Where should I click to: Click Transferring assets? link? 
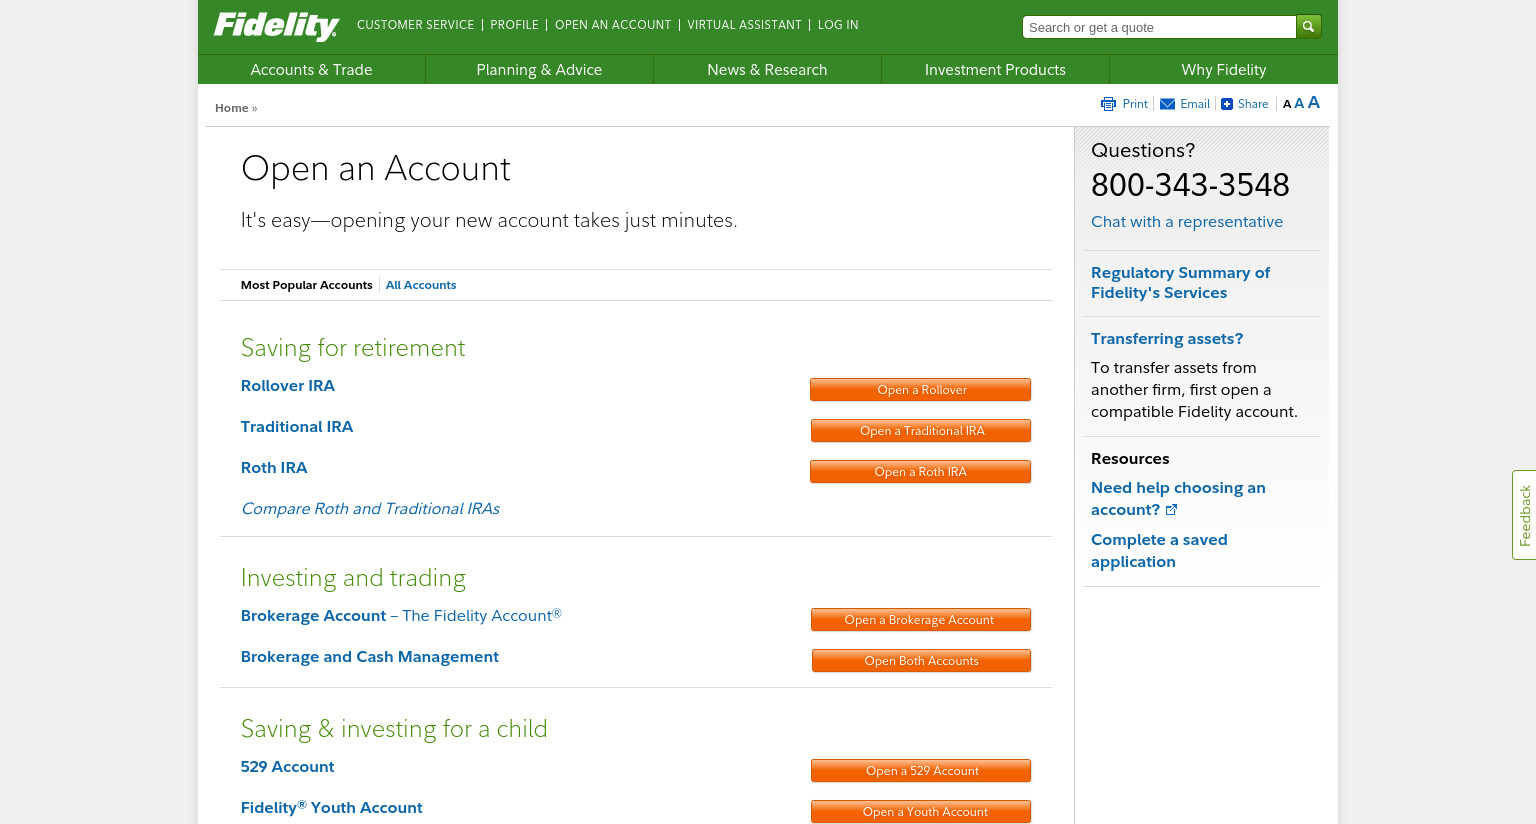coord(1167,339)
